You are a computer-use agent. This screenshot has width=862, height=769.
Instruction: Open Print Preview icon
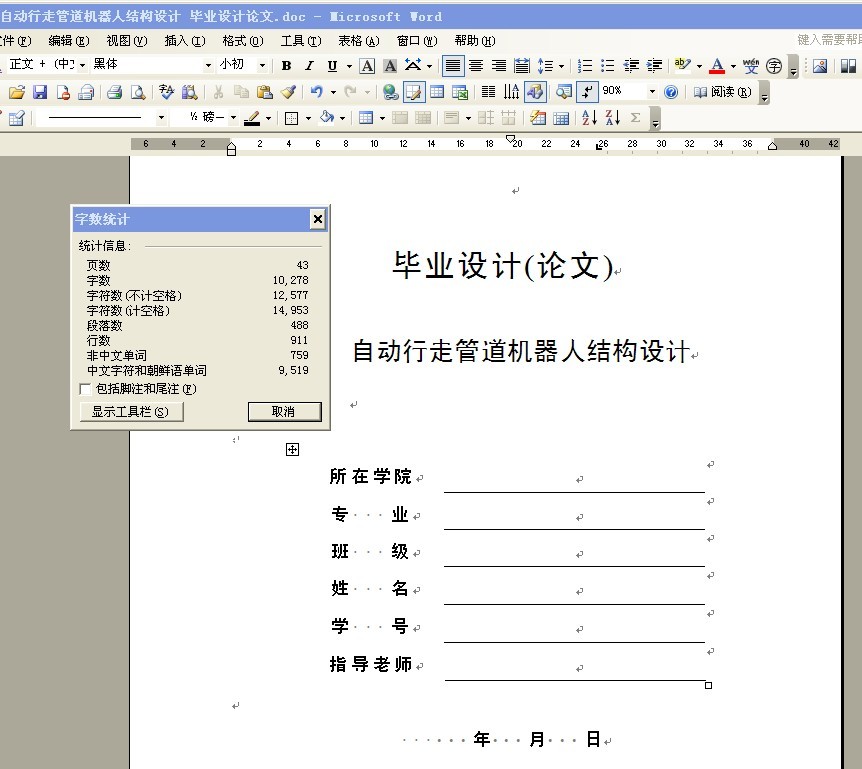point(138,92)
